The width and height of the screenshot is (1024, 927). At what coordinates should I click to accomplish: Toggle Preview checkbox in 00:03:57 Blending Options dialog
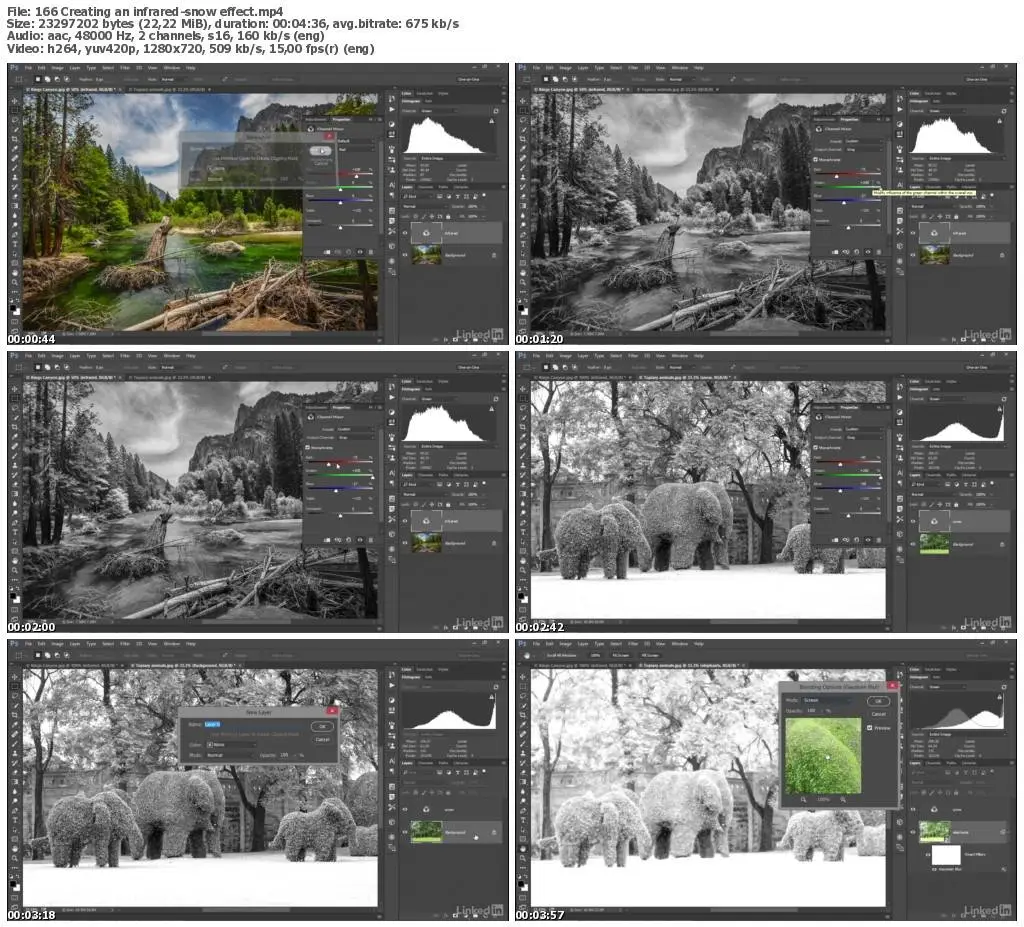tap(869, 728)
